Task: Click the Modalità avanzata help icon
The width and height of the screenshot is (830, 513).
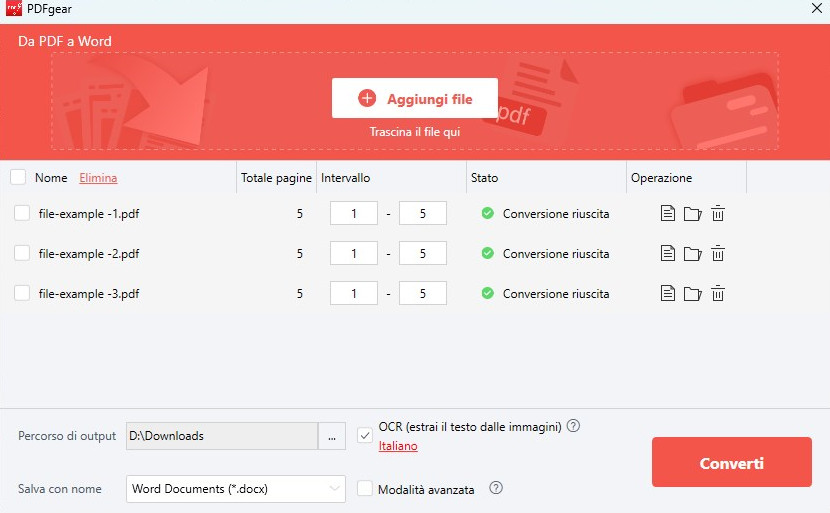Action: (496, 488)
